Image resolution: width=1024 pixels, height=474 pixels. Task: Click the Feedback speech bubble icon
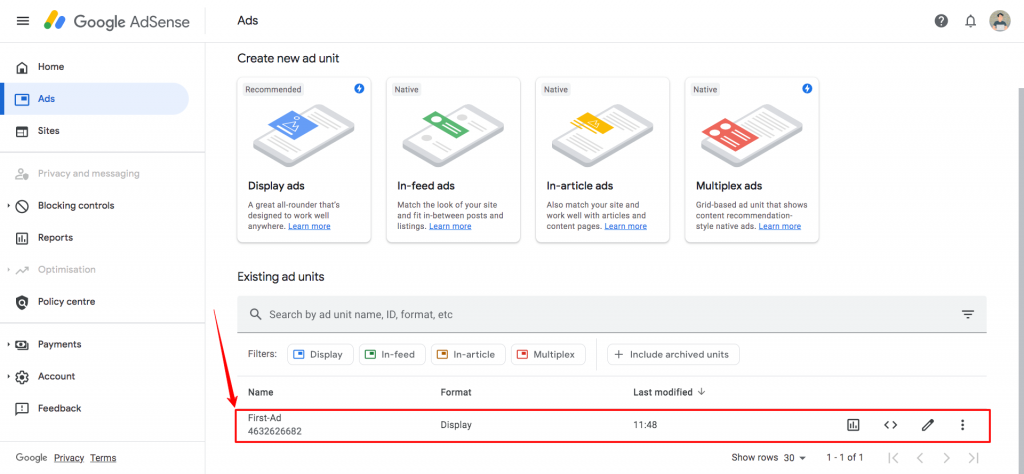click(x=22, y=409)
